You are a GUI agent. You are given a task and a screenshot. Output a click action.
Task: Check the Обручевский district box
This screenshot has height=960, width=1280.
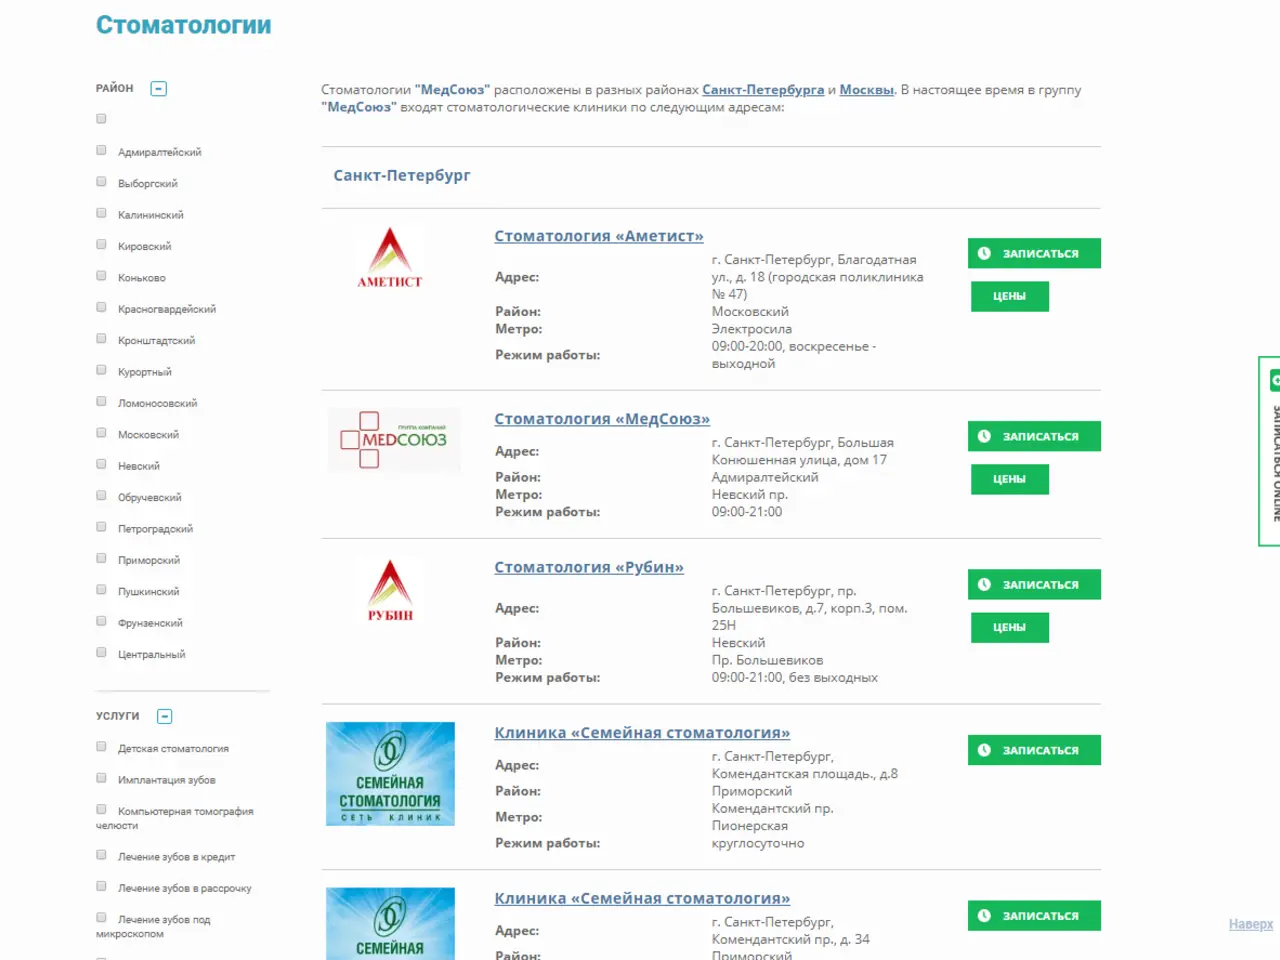coord(101,496)
